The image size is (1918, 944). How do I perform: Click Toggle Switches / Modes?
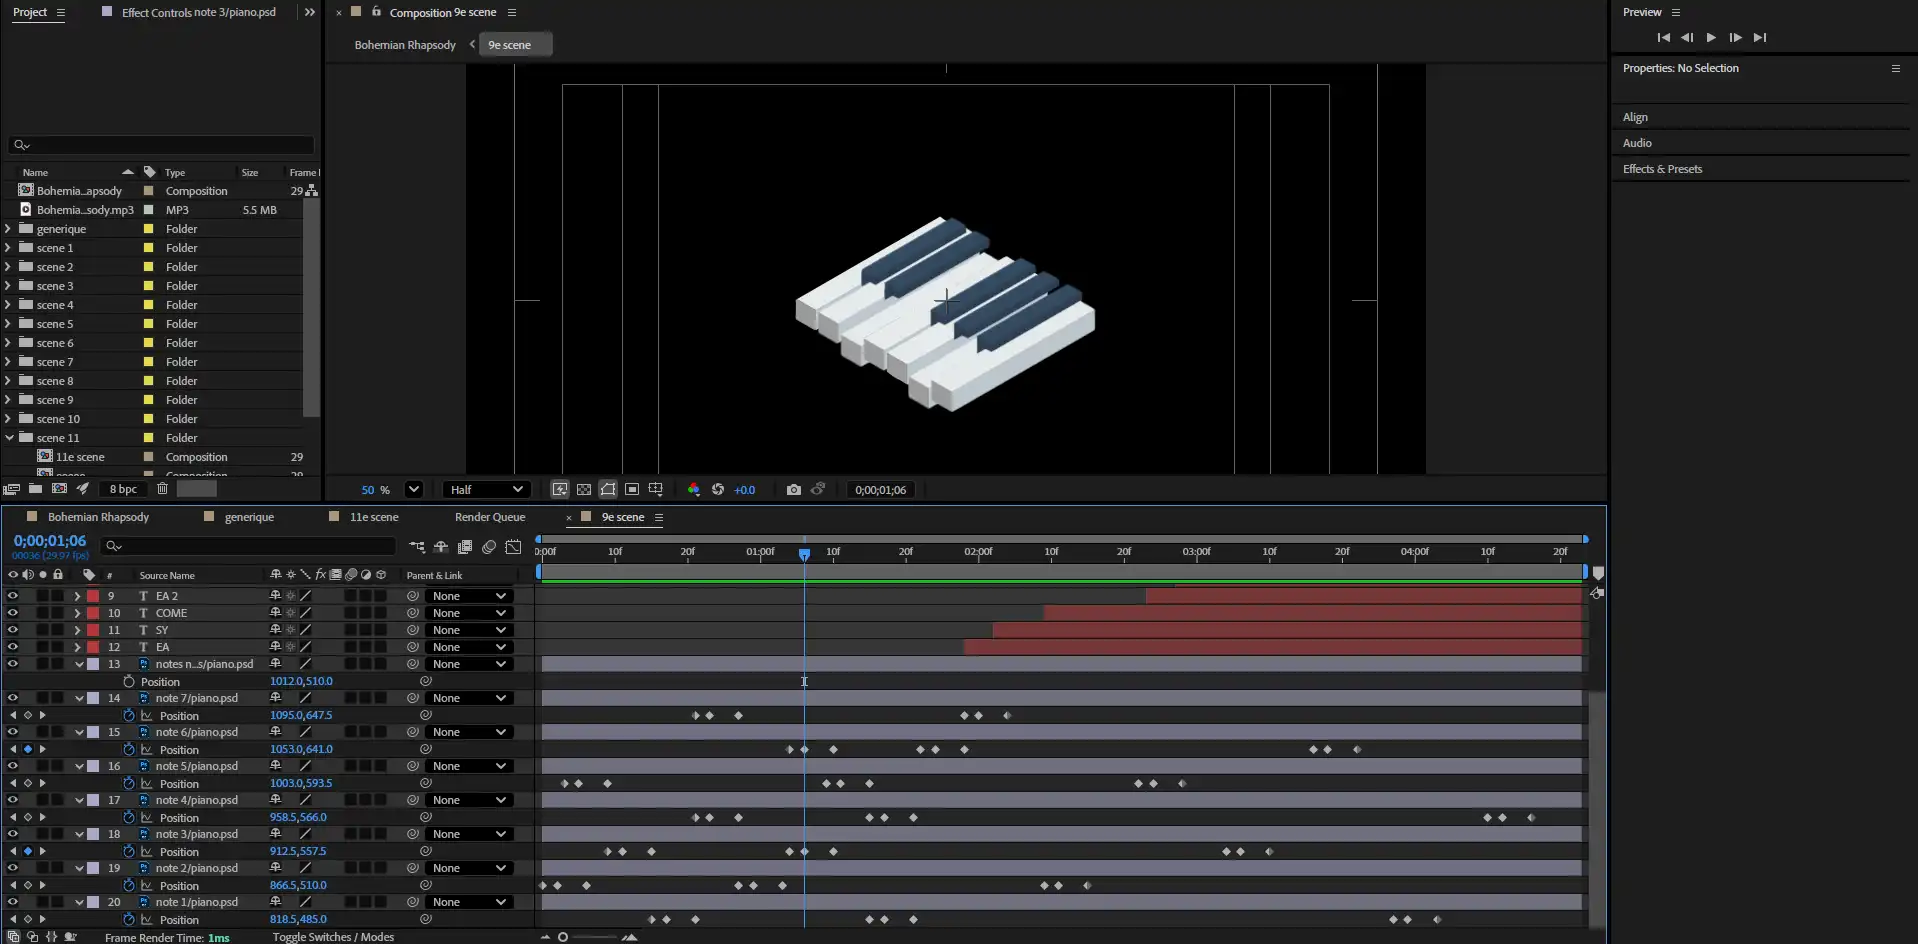(334, 937)
